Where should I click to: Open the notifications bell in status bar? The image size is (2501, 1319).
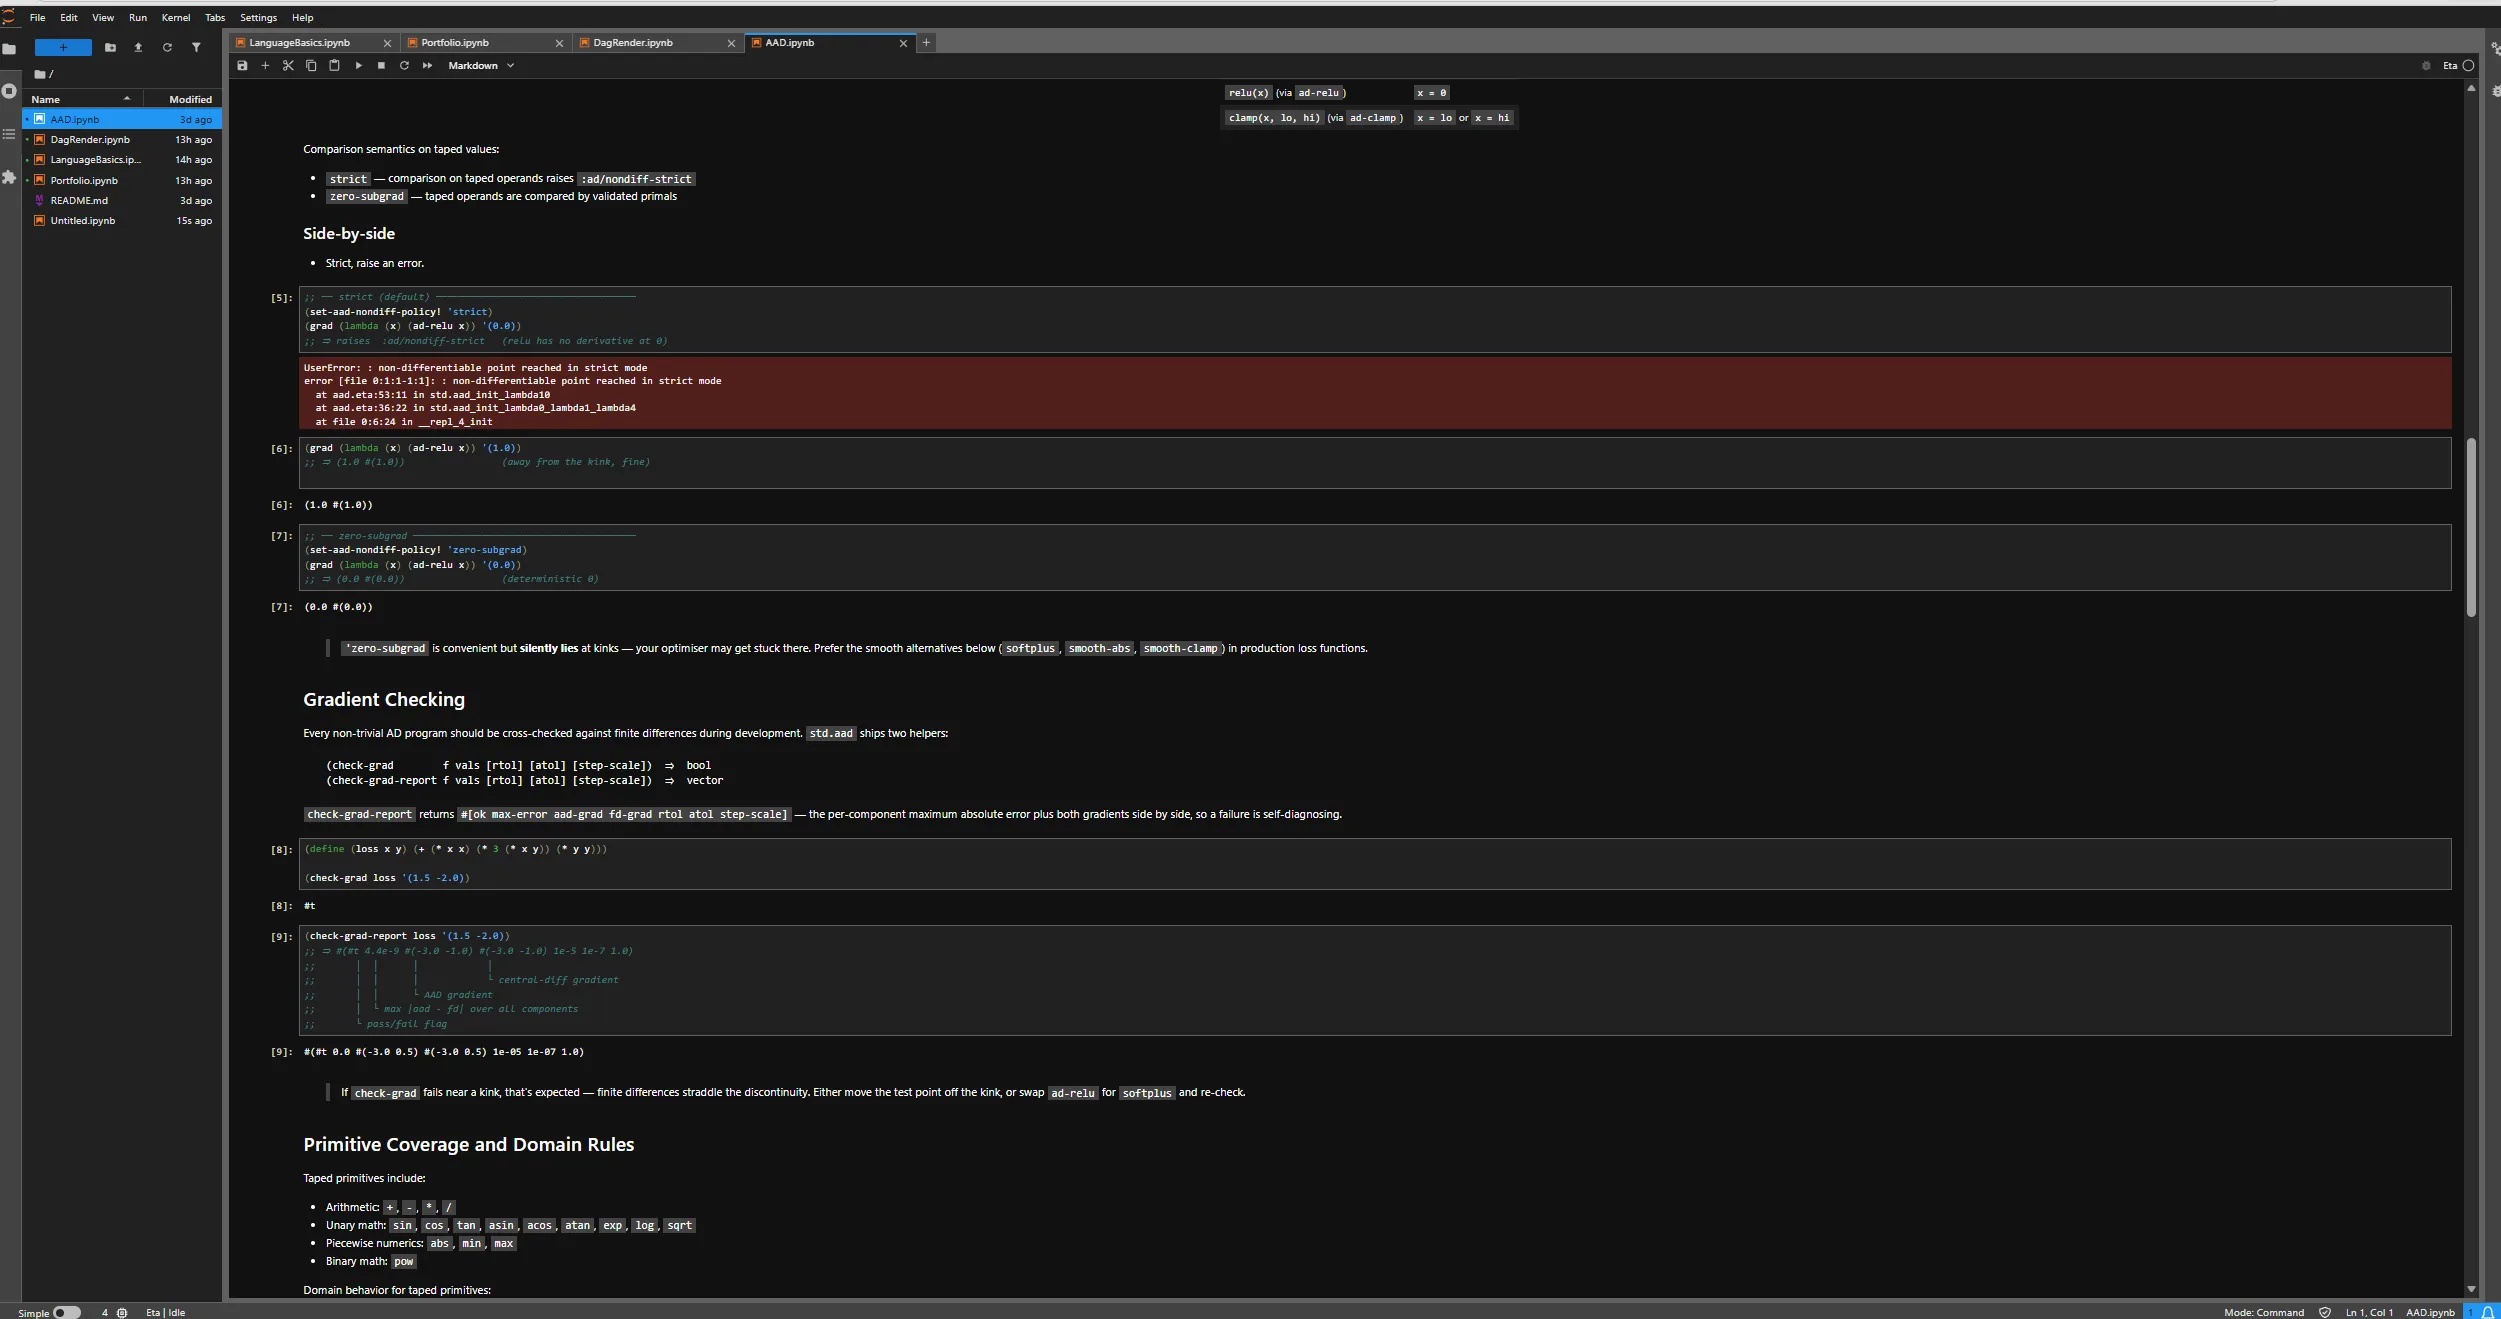(2488, 1312)
